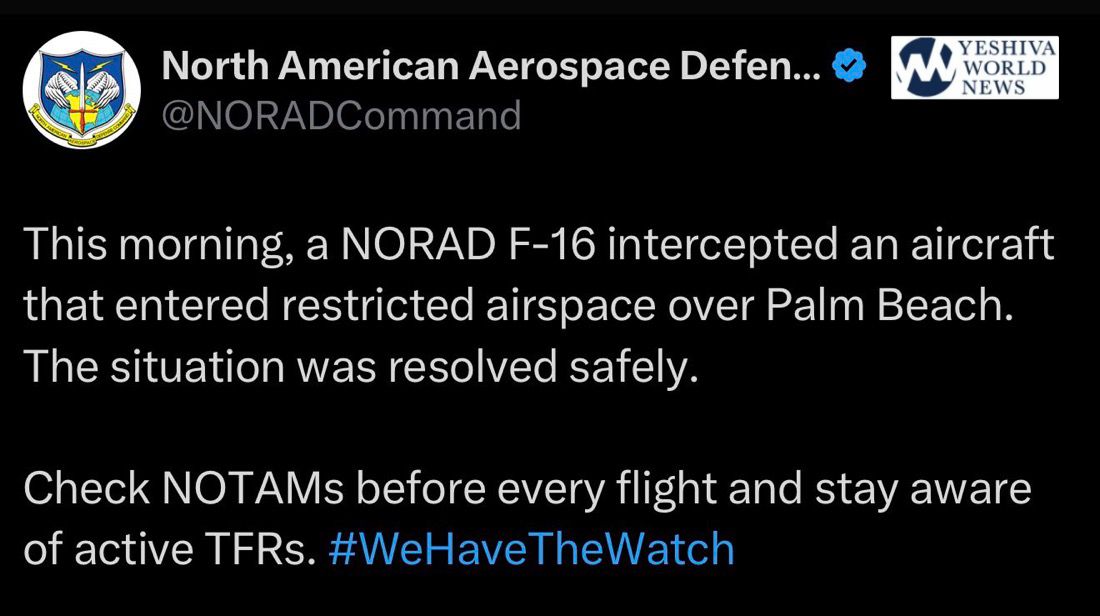Open the North American Aerospace Defen... display name
Screen dimensions: 1100x616
(x=491, y=68)
